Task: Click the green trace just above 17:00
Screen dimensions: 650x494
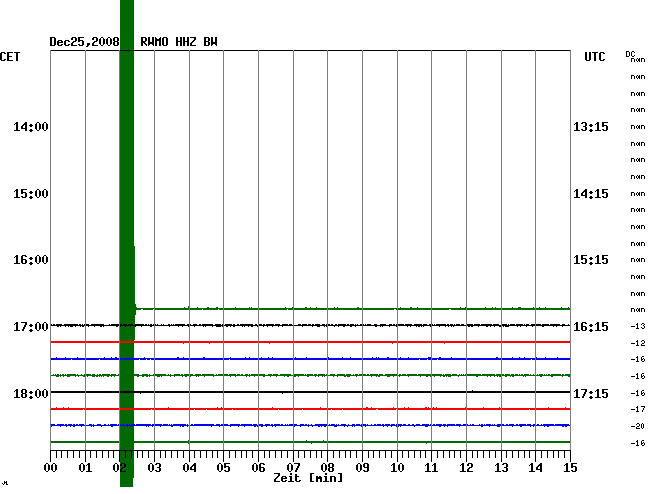Action: tap(352, 309)
